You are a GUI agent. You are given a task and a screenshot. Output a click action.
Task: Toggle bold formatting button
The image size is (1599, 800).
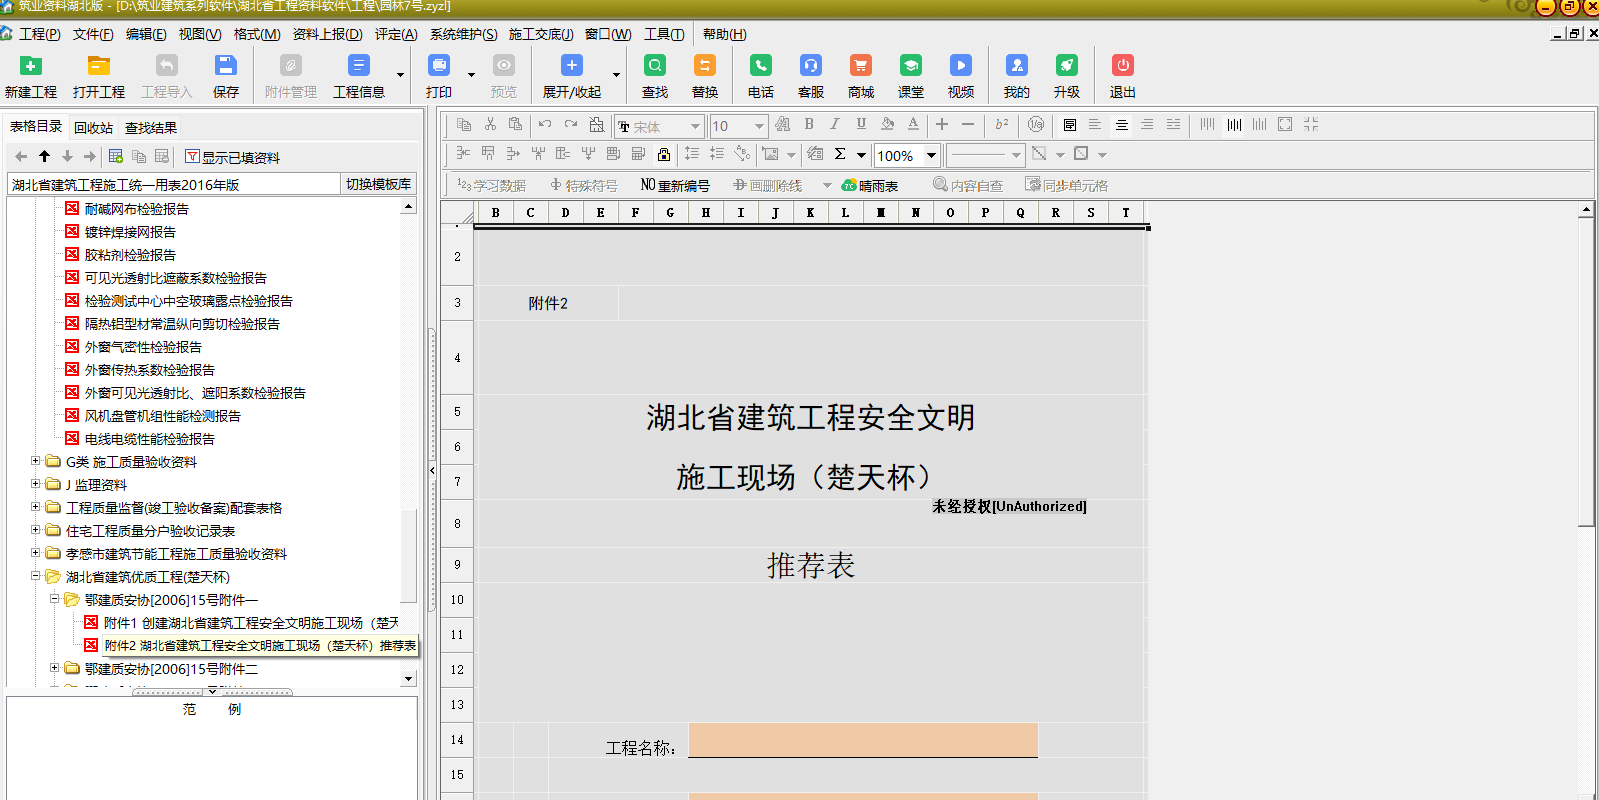tap(808, 125)
